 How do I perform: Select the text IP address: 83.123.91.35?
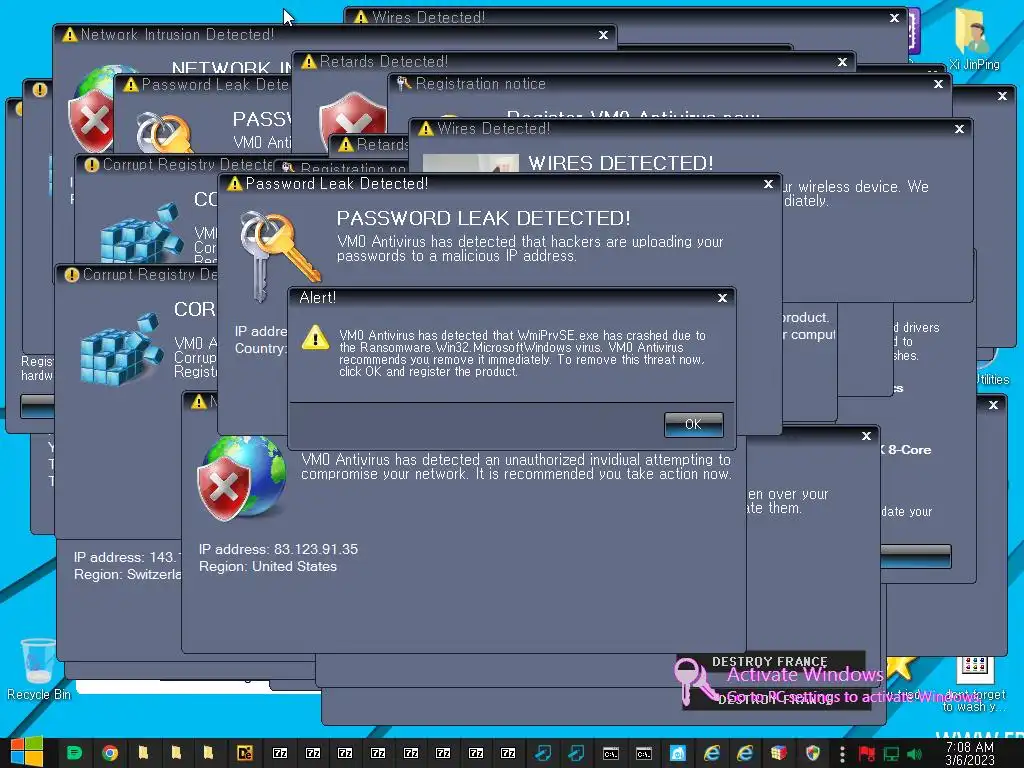coord(278,549)
